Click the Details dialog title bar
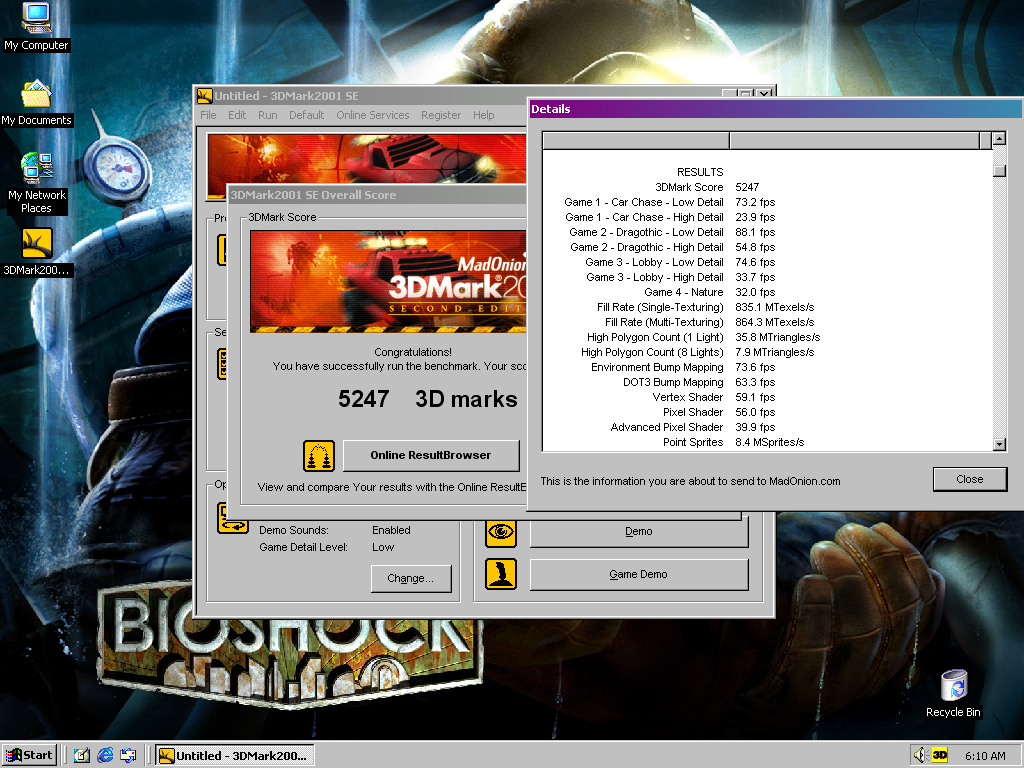 [x=775, y=109]
